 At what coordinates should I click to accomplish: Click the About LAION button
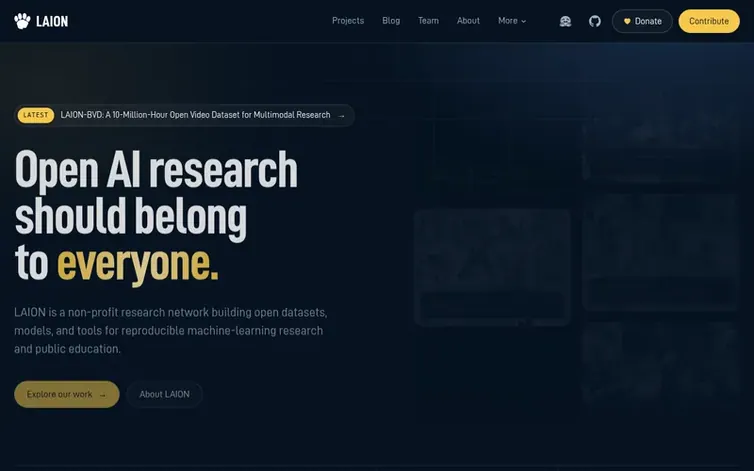pos(164,395)
